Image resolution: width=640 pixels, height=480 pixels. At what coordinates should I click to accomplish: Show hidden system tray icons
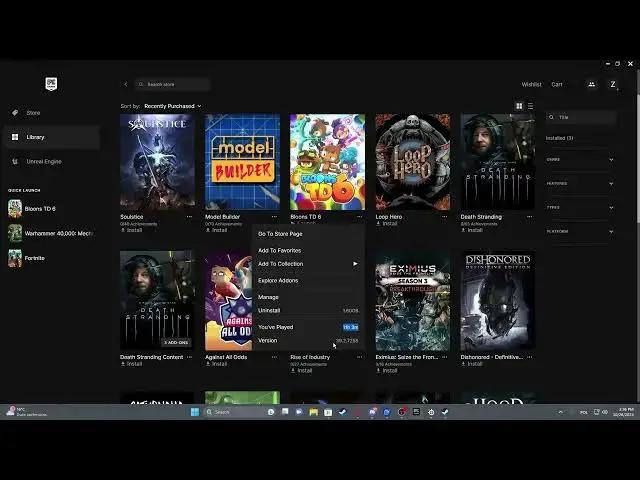tap(560, 412)
